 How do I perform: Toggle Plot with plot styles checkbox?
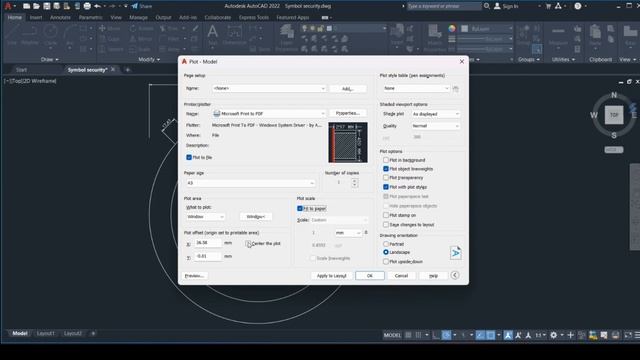point(386,187)
